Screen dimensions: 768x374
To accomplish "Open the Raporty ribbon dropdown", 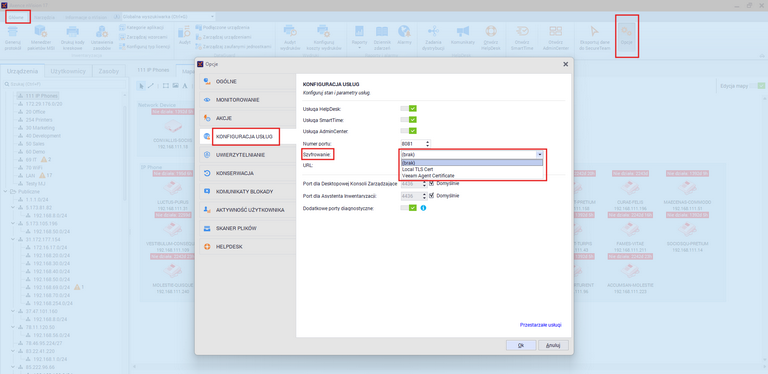I will click(x=359, y=37).
